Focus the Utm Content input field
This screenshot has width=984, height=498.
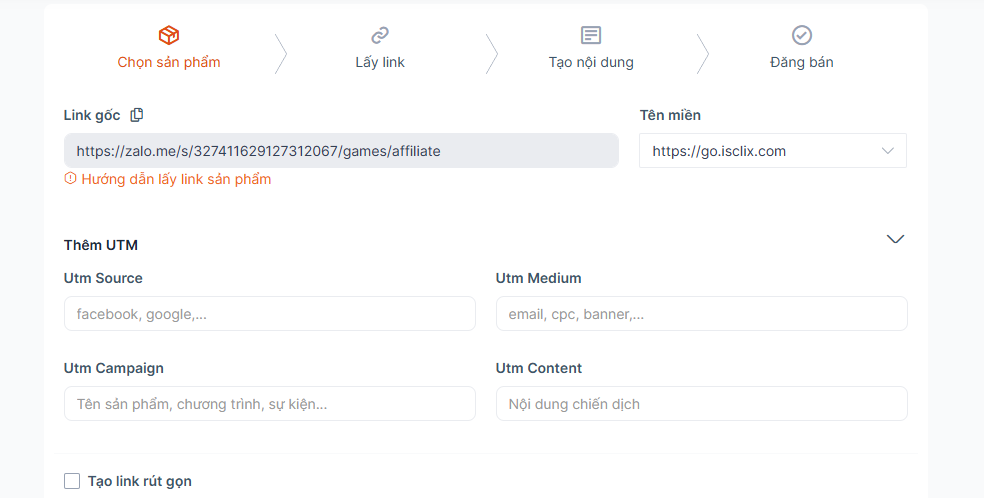pos(701,404)
